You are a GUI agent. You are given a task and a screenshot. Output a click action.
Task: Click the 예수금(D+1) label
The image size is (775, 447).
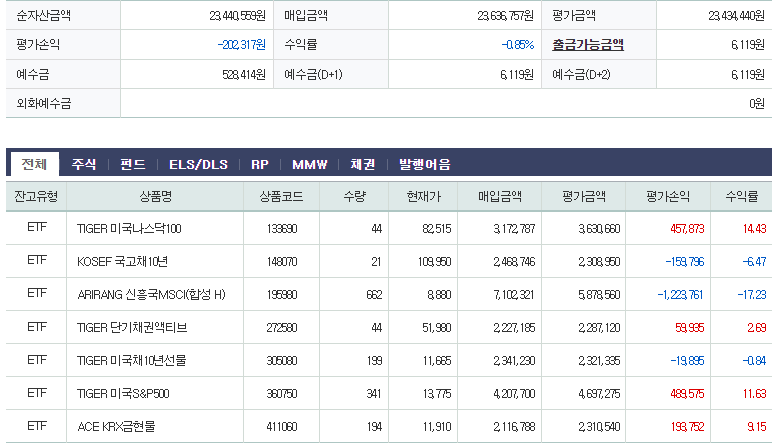click(313, 75)
